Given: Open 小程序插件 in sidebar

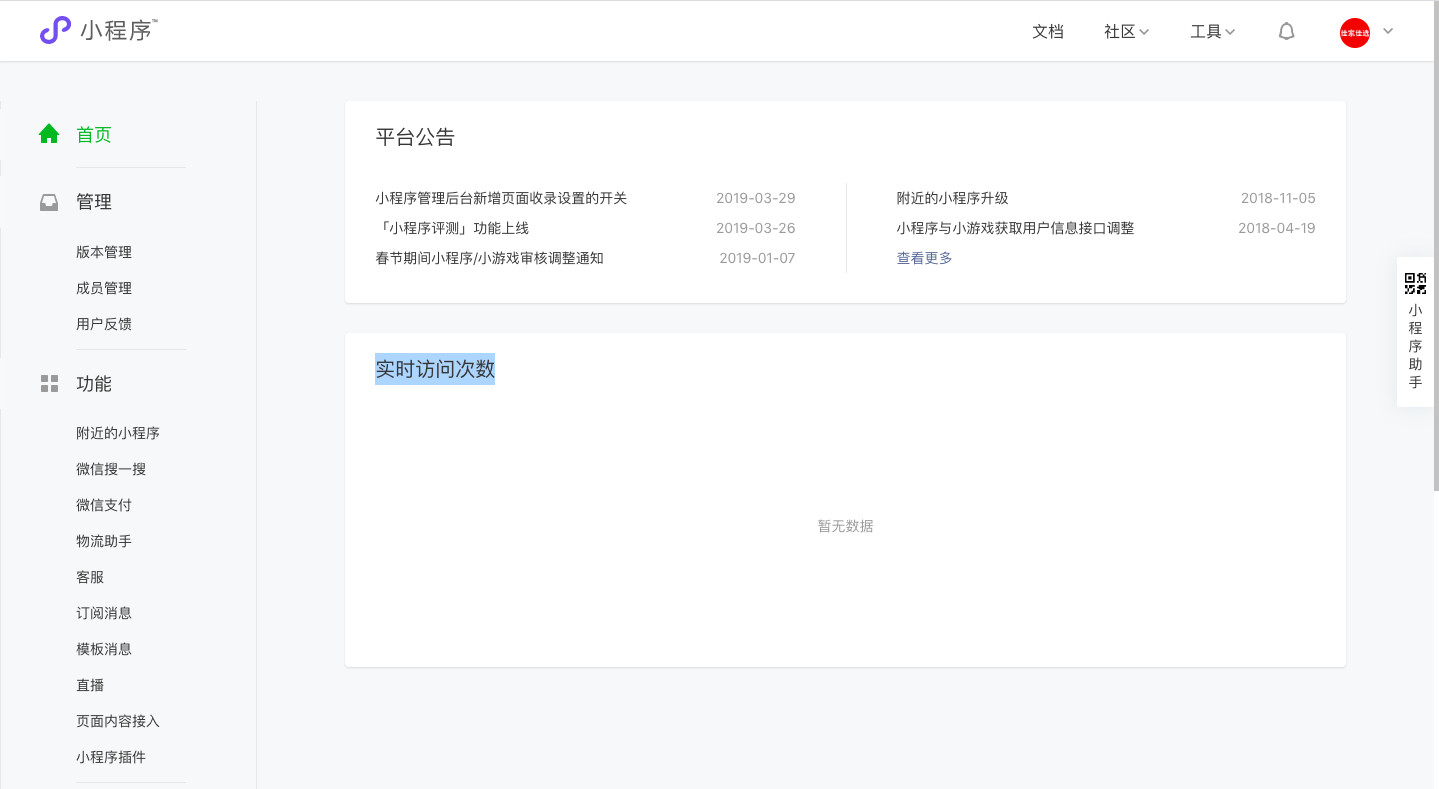Looking at the screenshot, I should click(x=111, y=757).
